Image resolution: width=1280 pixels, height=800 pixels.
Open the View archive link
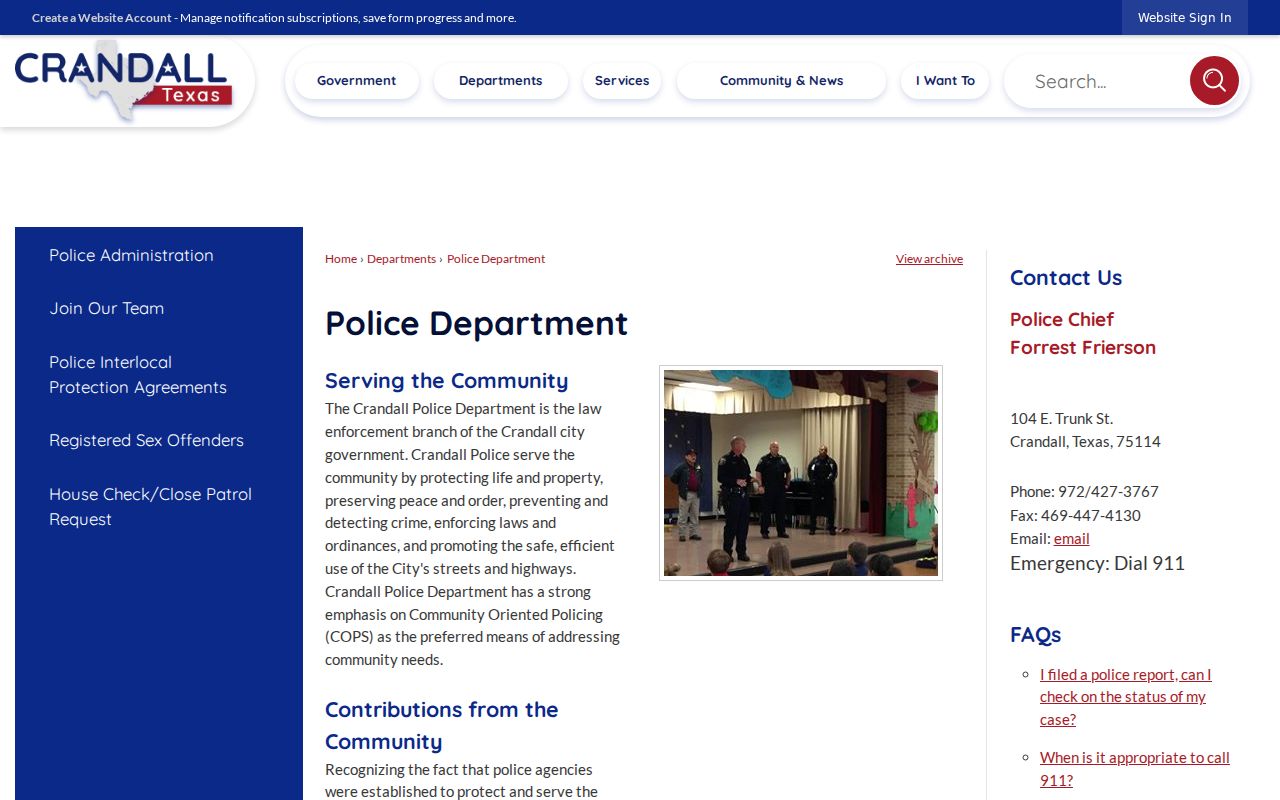click(x=929, y=259)
